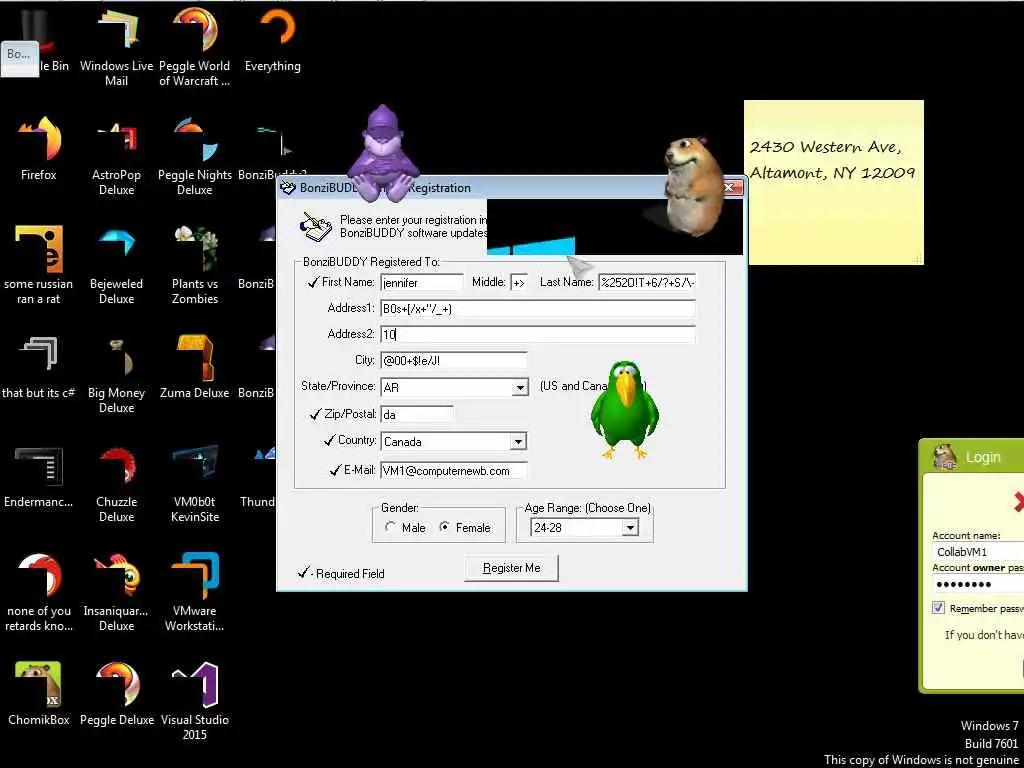Launch Firefox from the desktop
This screenshot has width=1024, height=768.
pyautogui.click(x=39, y=149)
